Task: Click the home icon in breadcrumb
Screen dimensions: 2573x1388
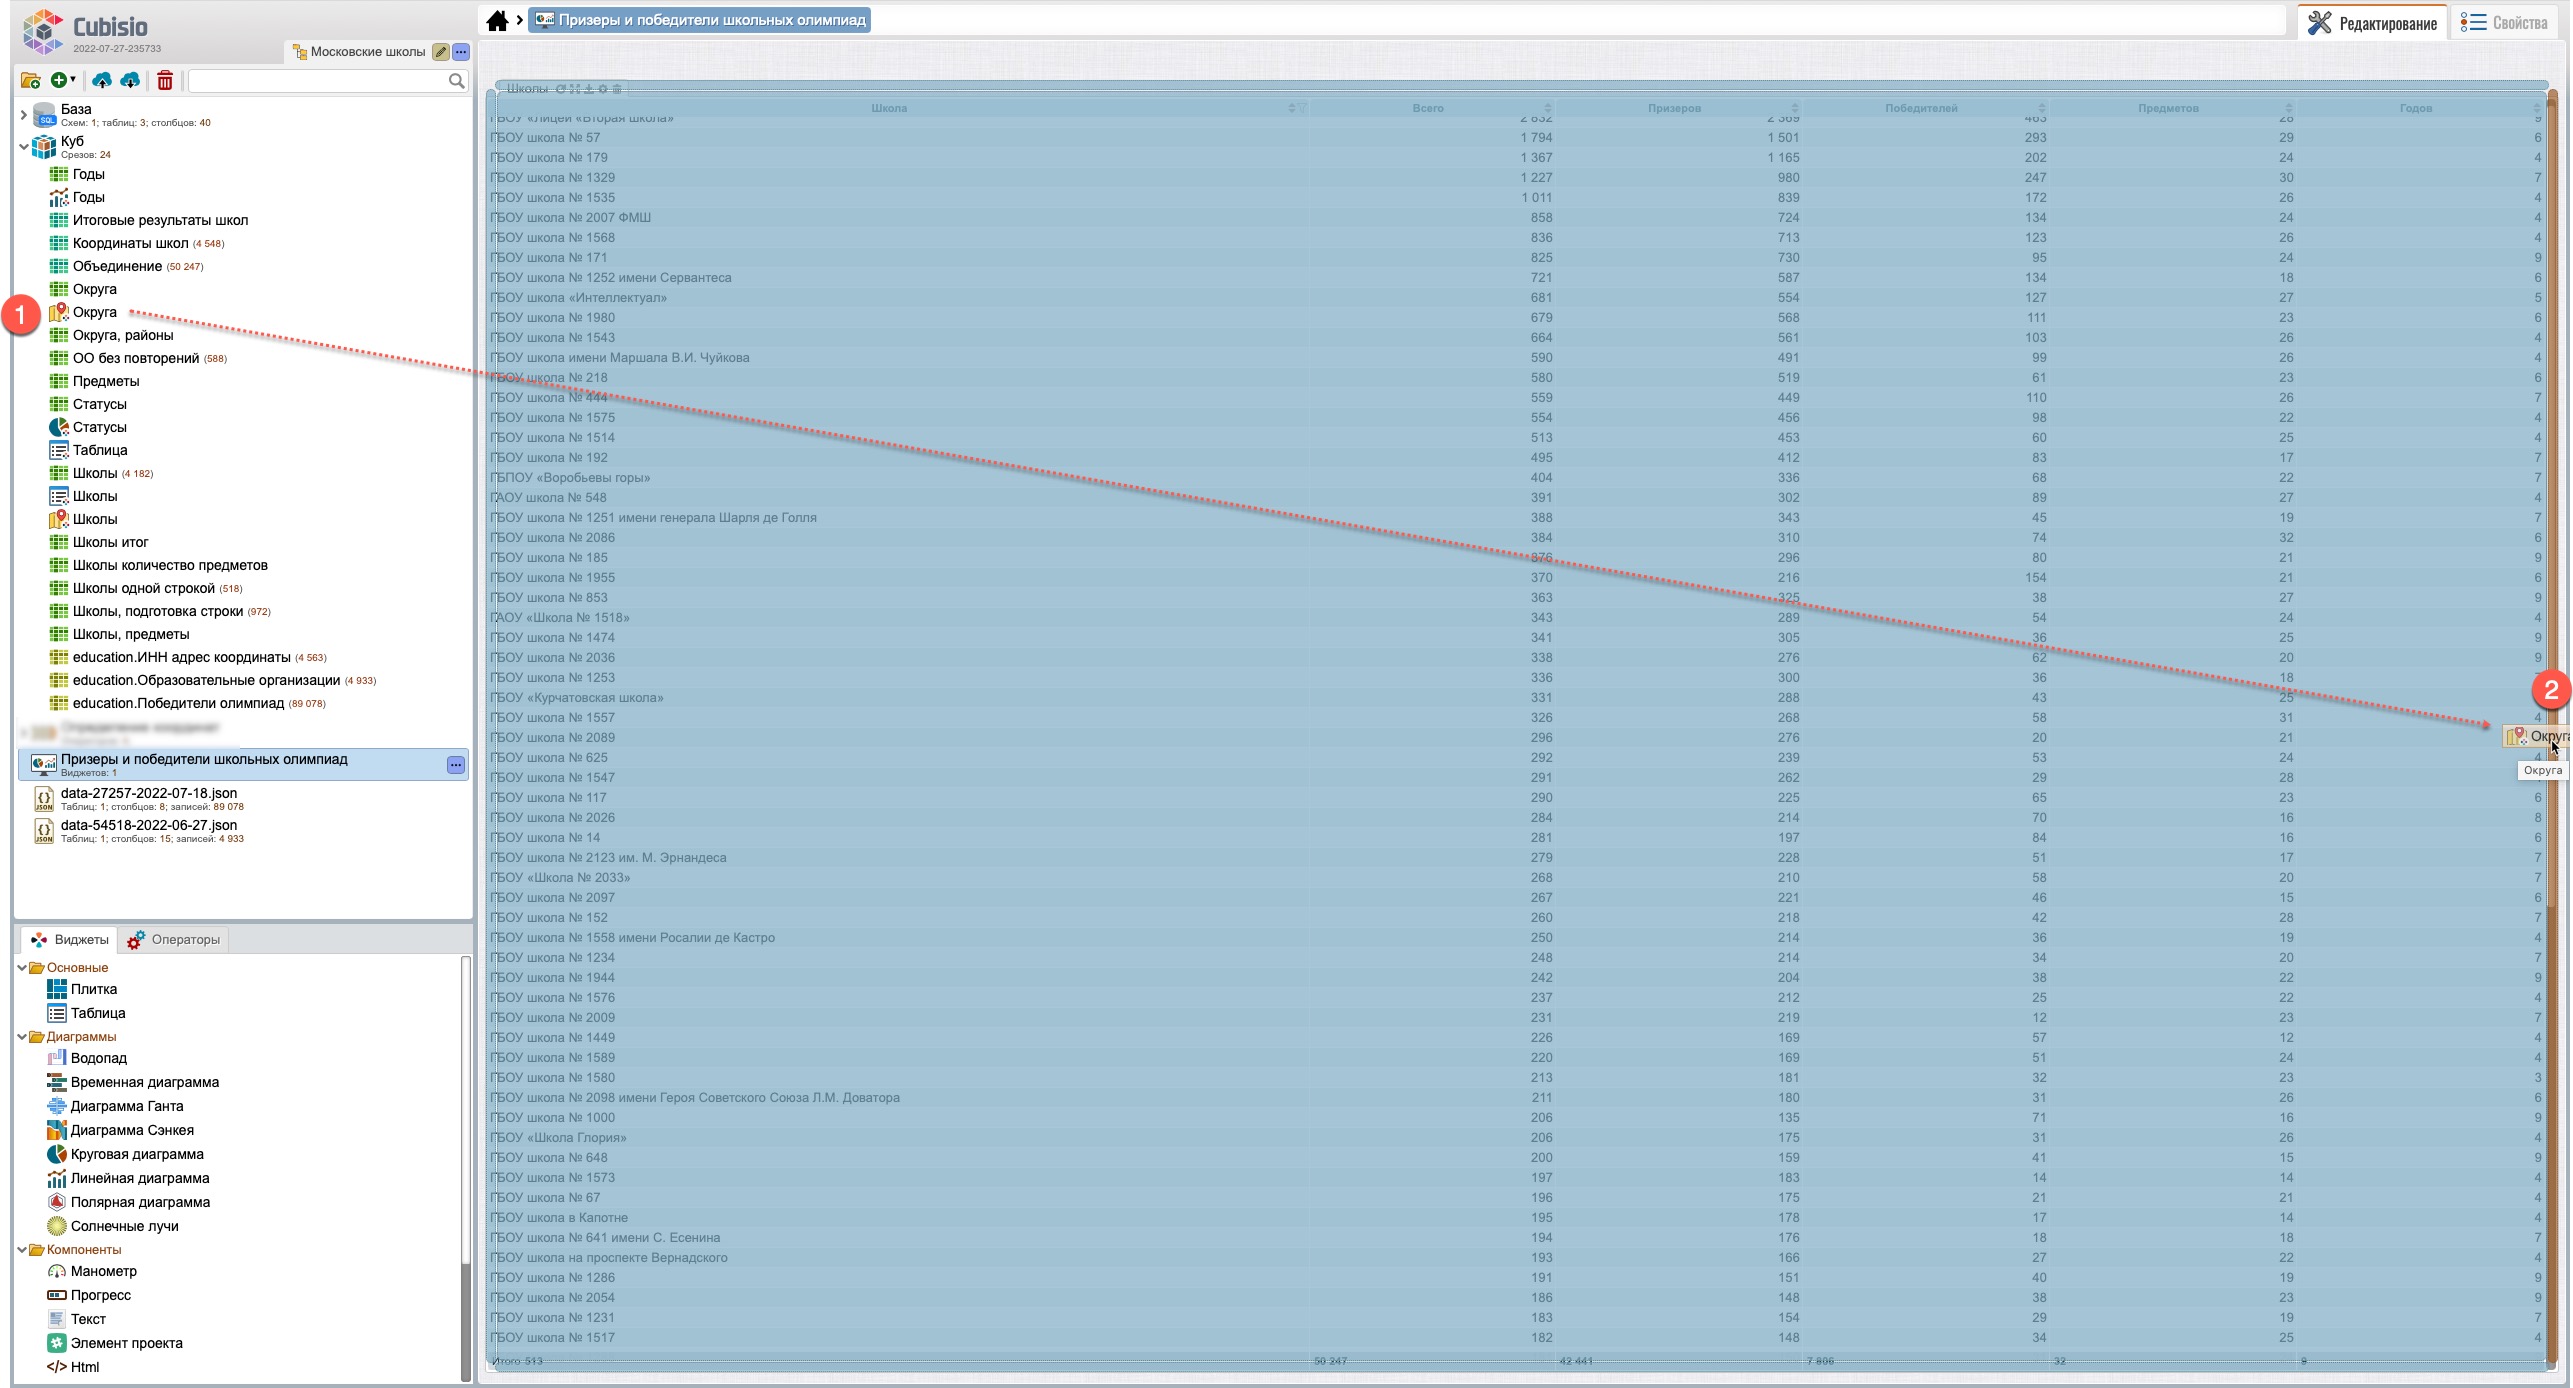Action: coord(497,20)
